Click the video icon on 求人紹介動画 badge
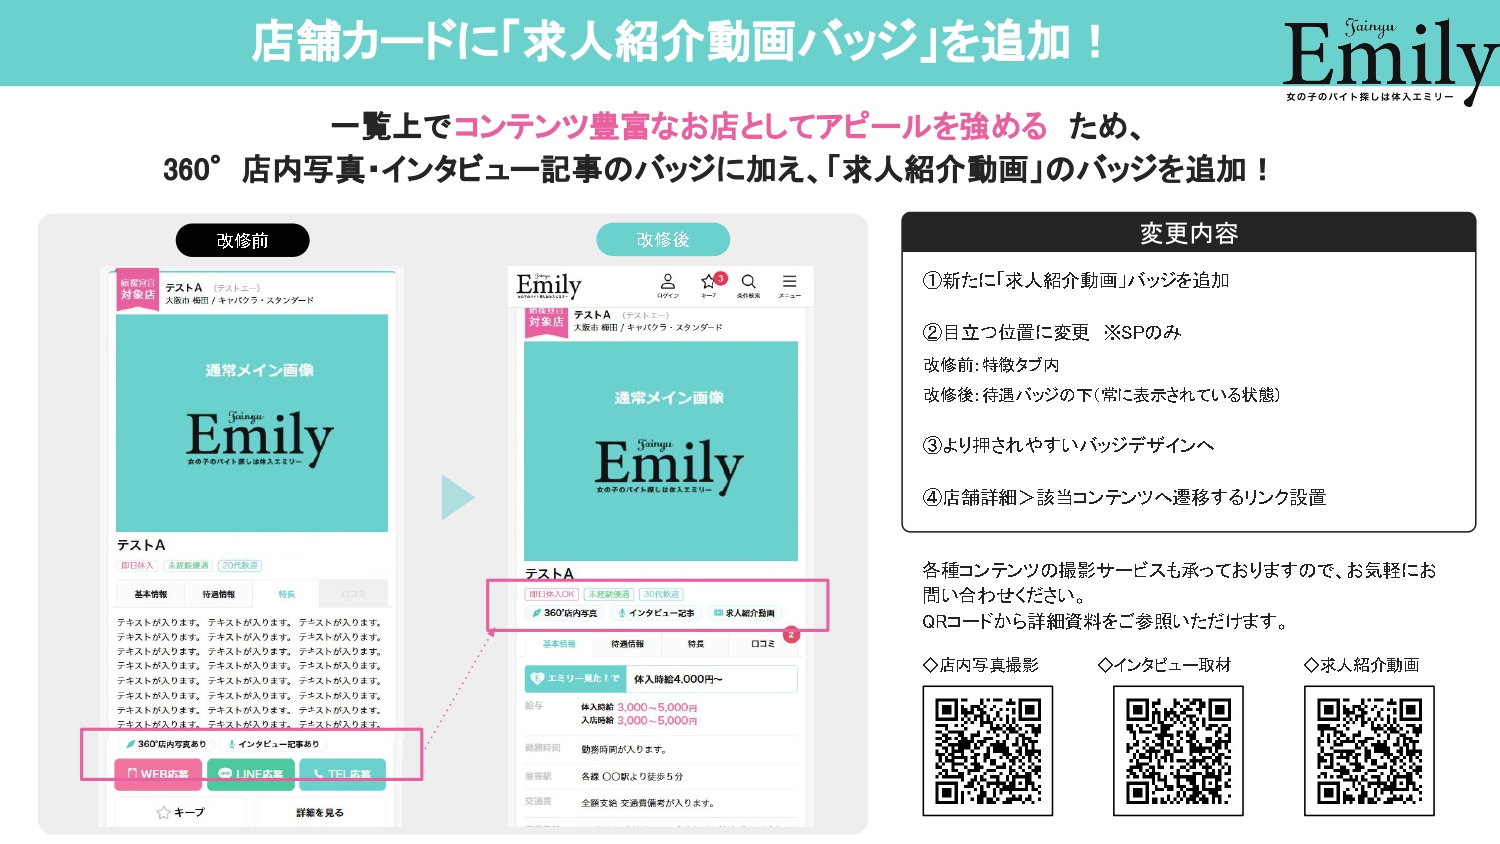The height and width of the screenshot is (844, 1500). point(718,613)
